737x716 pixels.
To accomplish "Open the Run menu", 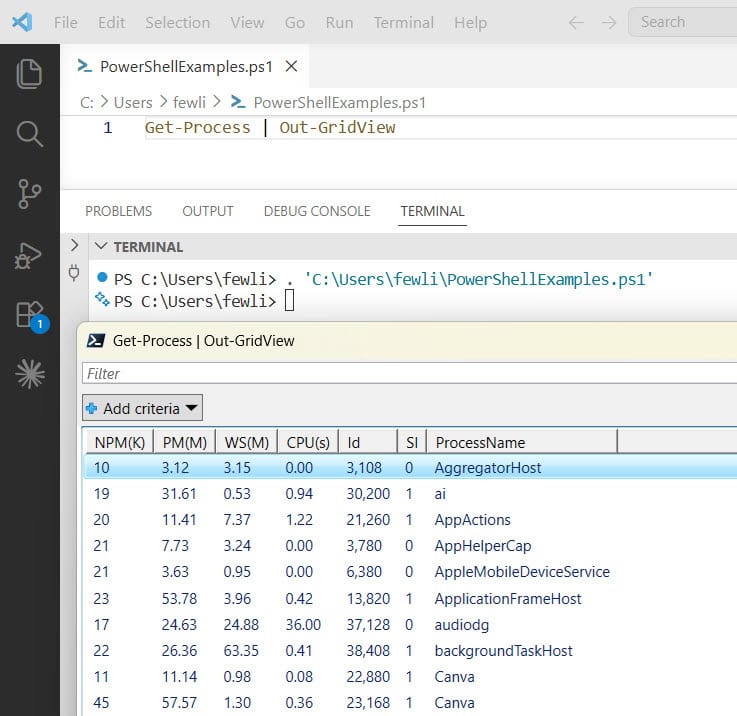I will [x=339, y=23].
